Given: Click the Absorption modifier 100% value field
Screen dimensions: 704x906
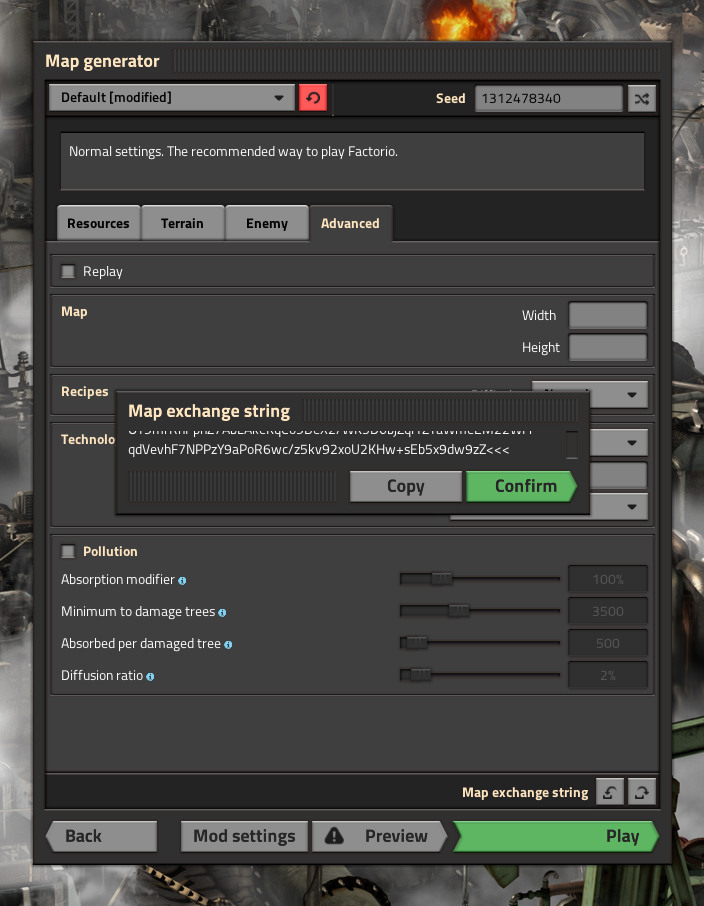Looking at the screenshot, I should click(x=607, y=579).
